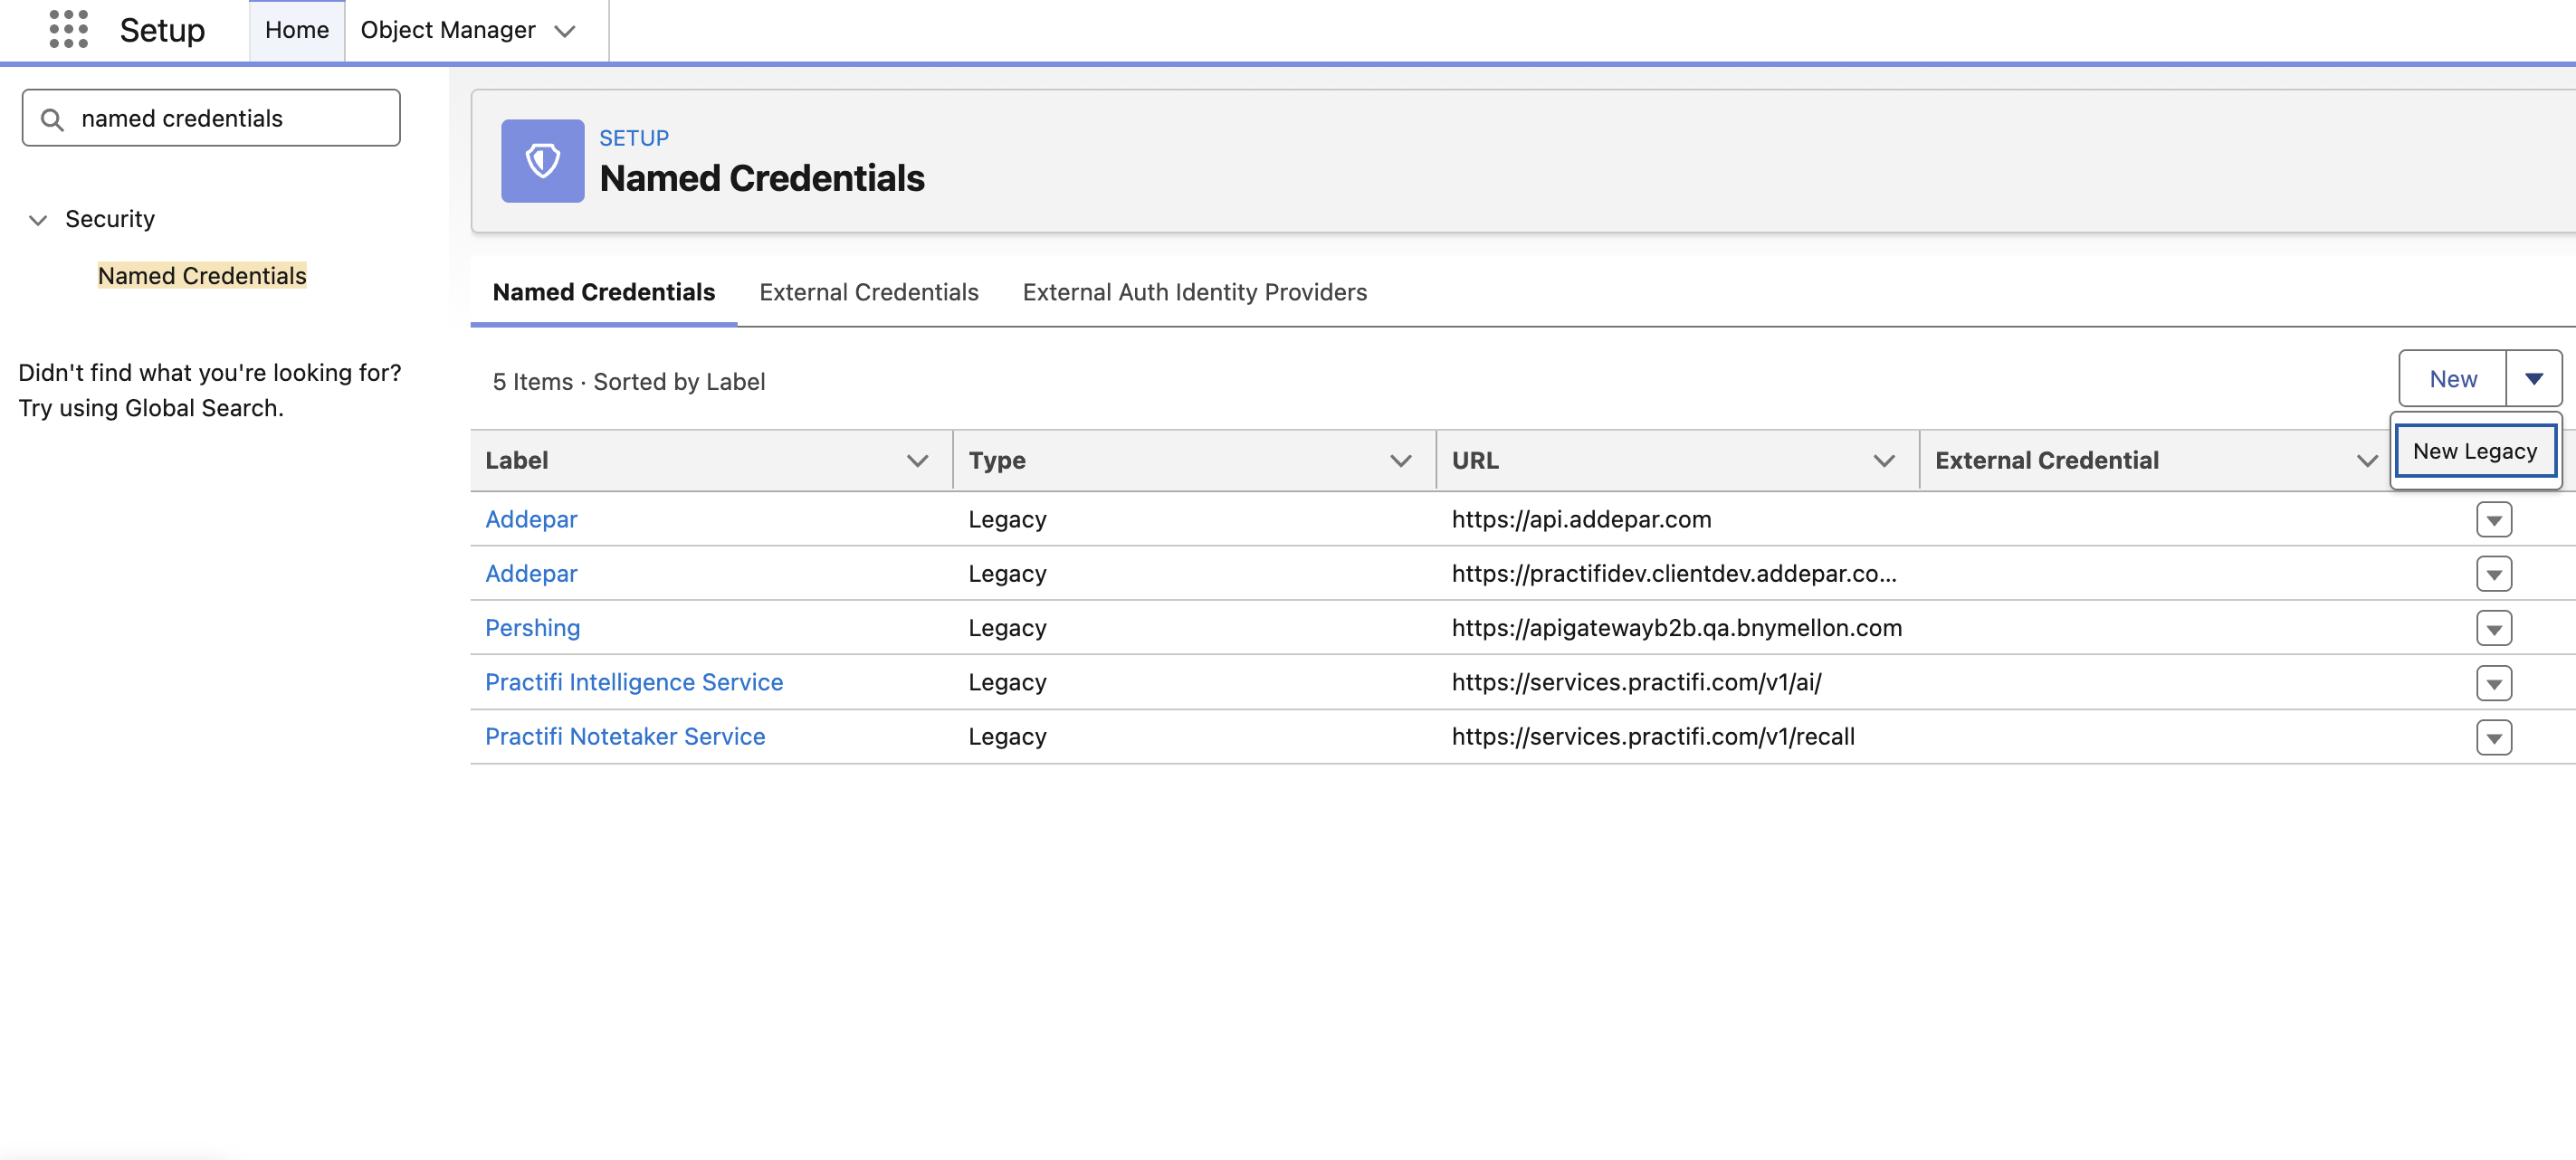Open row actions for api.addepar.com Addepar
Viewport: 2576px width, 1160px height.
tap(2494, 520)
